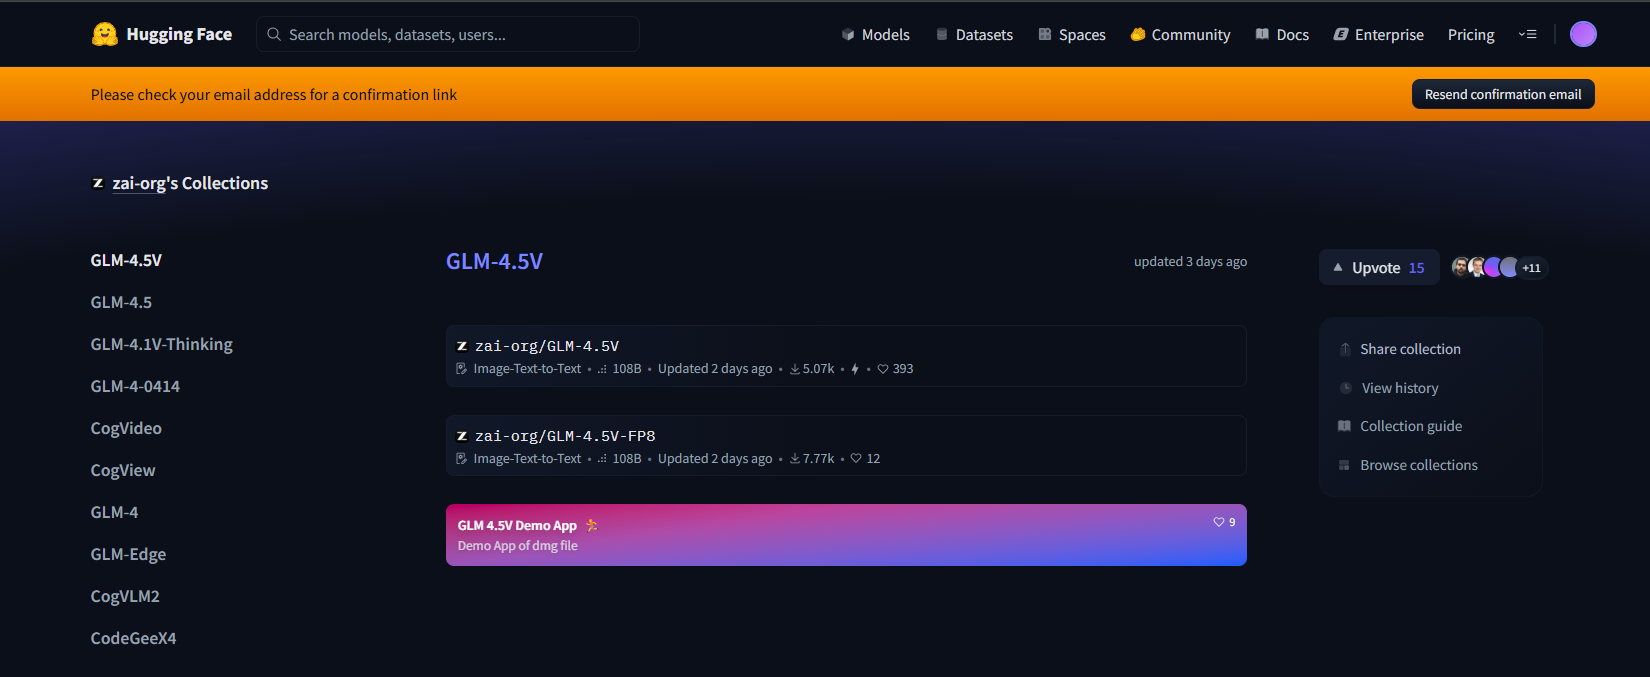
Task: Select CogVideo collection
Action: tap(126, 428)
